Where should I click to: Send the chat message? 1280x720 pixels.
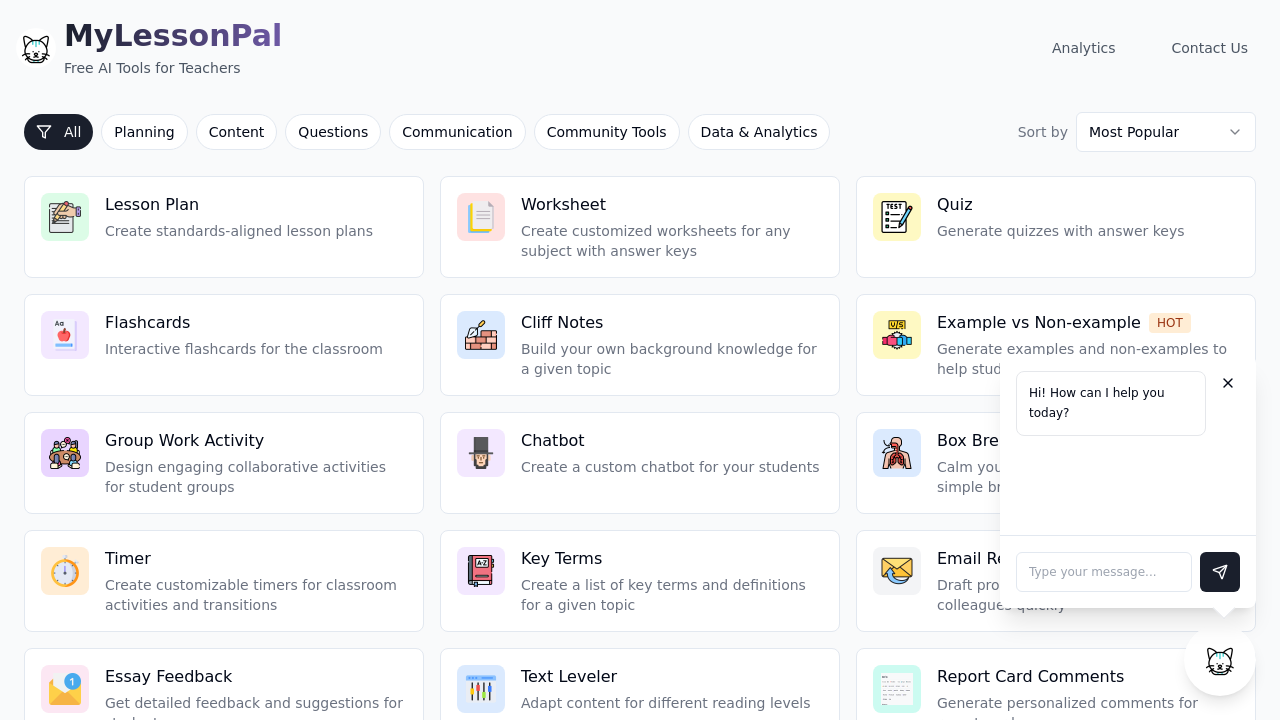(x=1220, y=572)
